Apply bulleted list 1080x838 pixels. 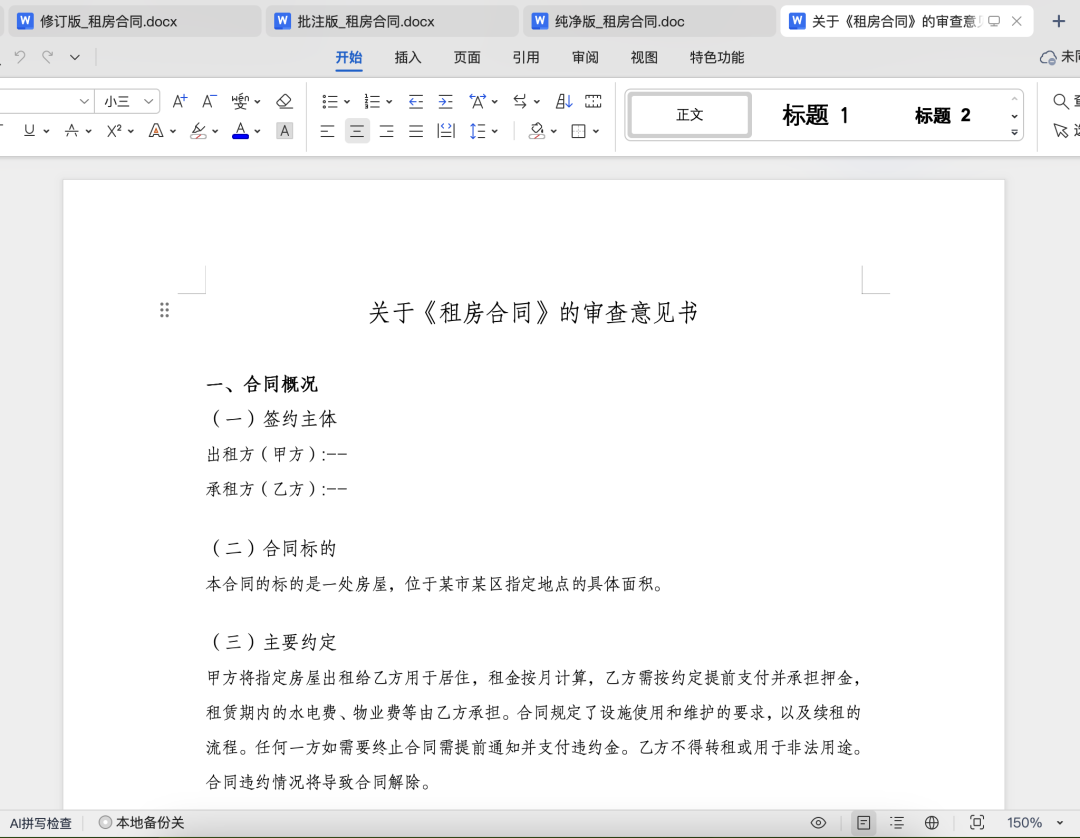(x=330, y=102)
